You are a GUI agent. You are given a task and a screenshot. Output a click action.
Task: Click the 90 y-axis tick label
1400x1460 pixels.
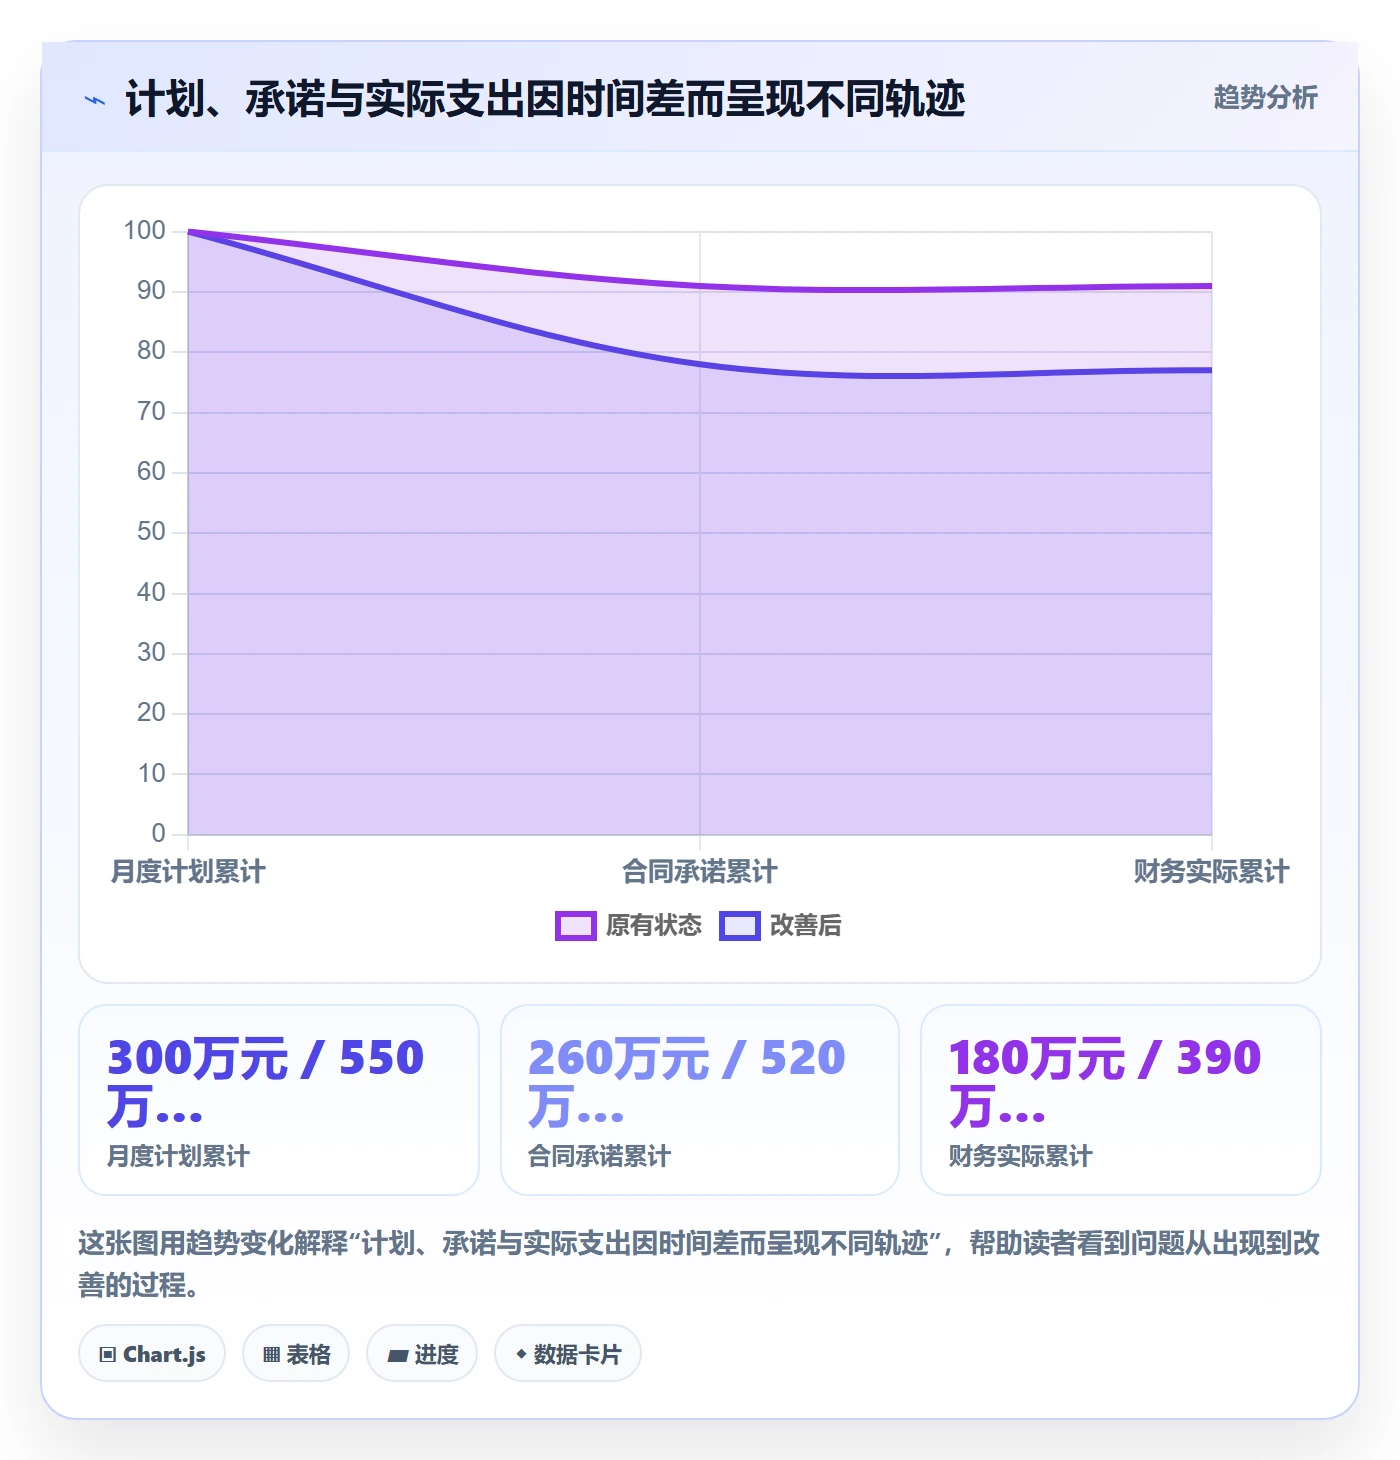point(151,291)
